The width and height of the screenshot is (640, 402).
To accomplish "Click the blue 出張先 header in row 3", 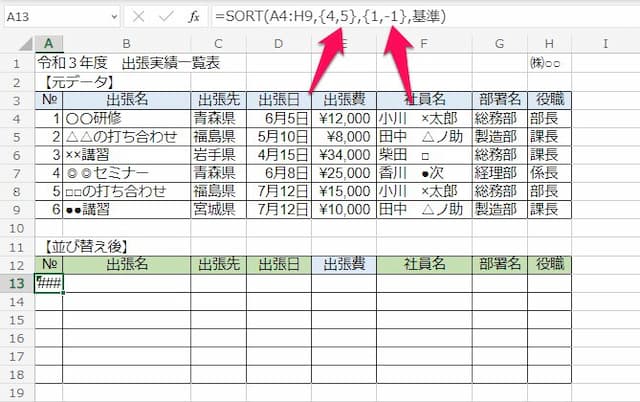I will click(218, 100).
